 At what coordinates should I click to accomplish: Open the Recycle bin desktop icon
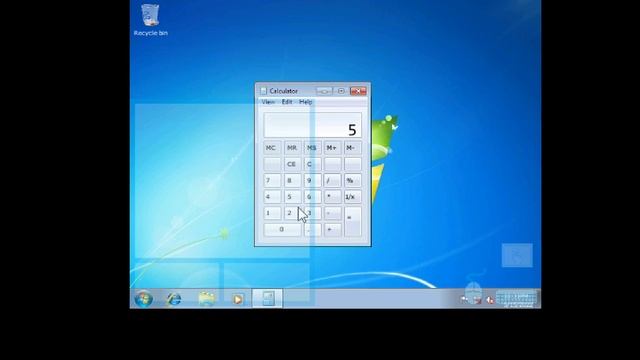(151, 20)
